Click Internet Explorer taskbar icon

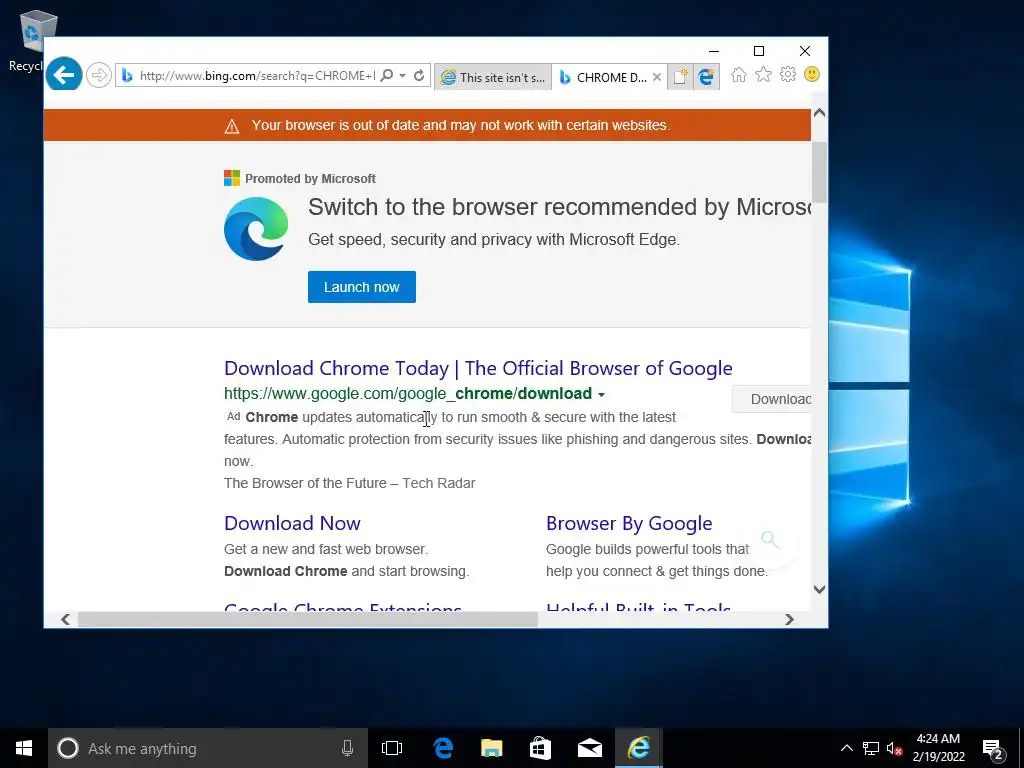(x=639, y=748)
